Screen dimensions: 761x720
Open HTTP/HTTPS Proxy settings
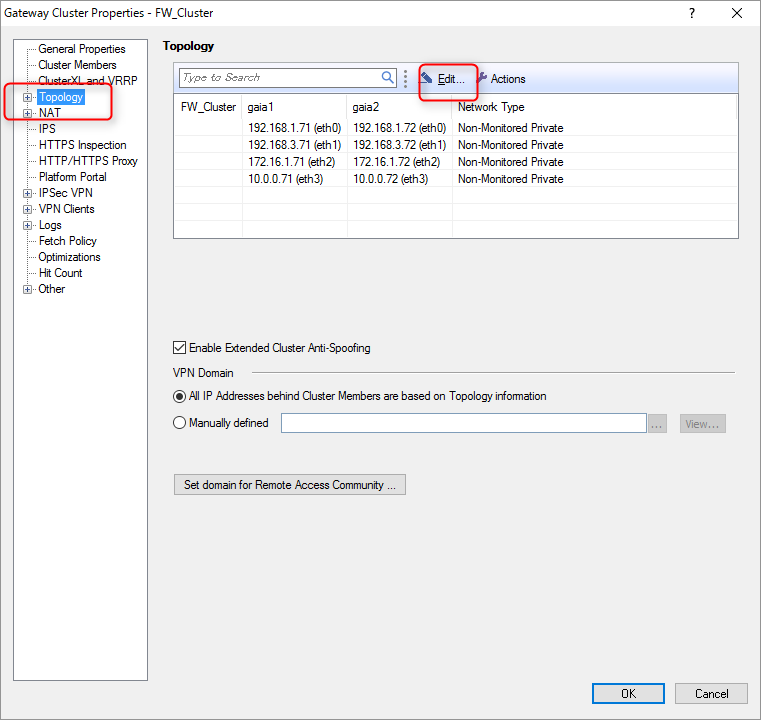(88, 161)
